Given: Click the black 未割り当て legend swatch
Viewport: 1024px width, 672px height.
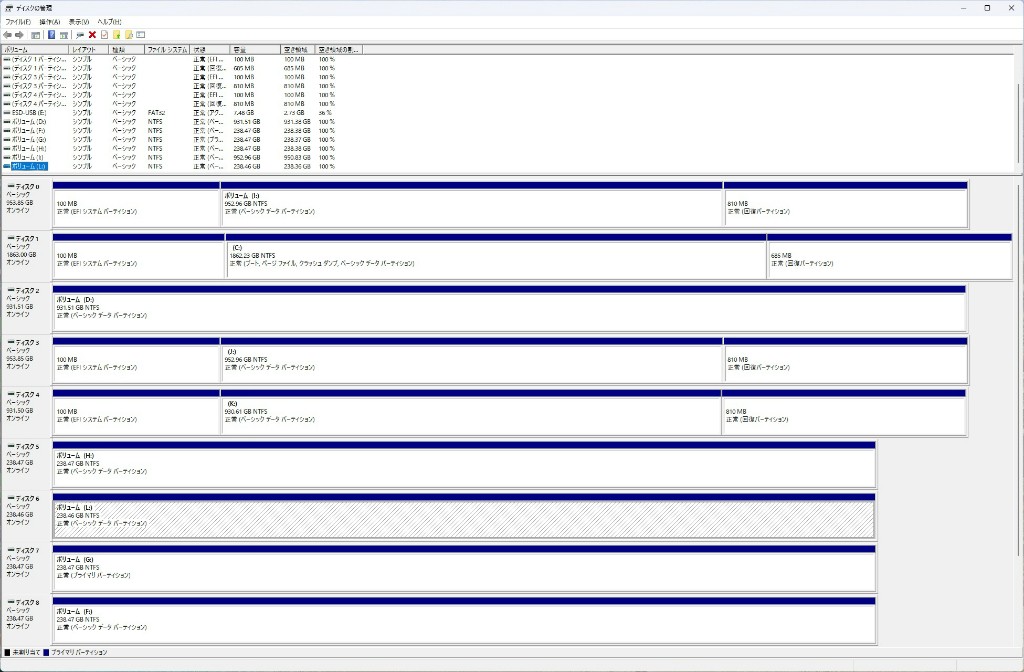Looking at the screenshot, I should (x=7, y=652).
